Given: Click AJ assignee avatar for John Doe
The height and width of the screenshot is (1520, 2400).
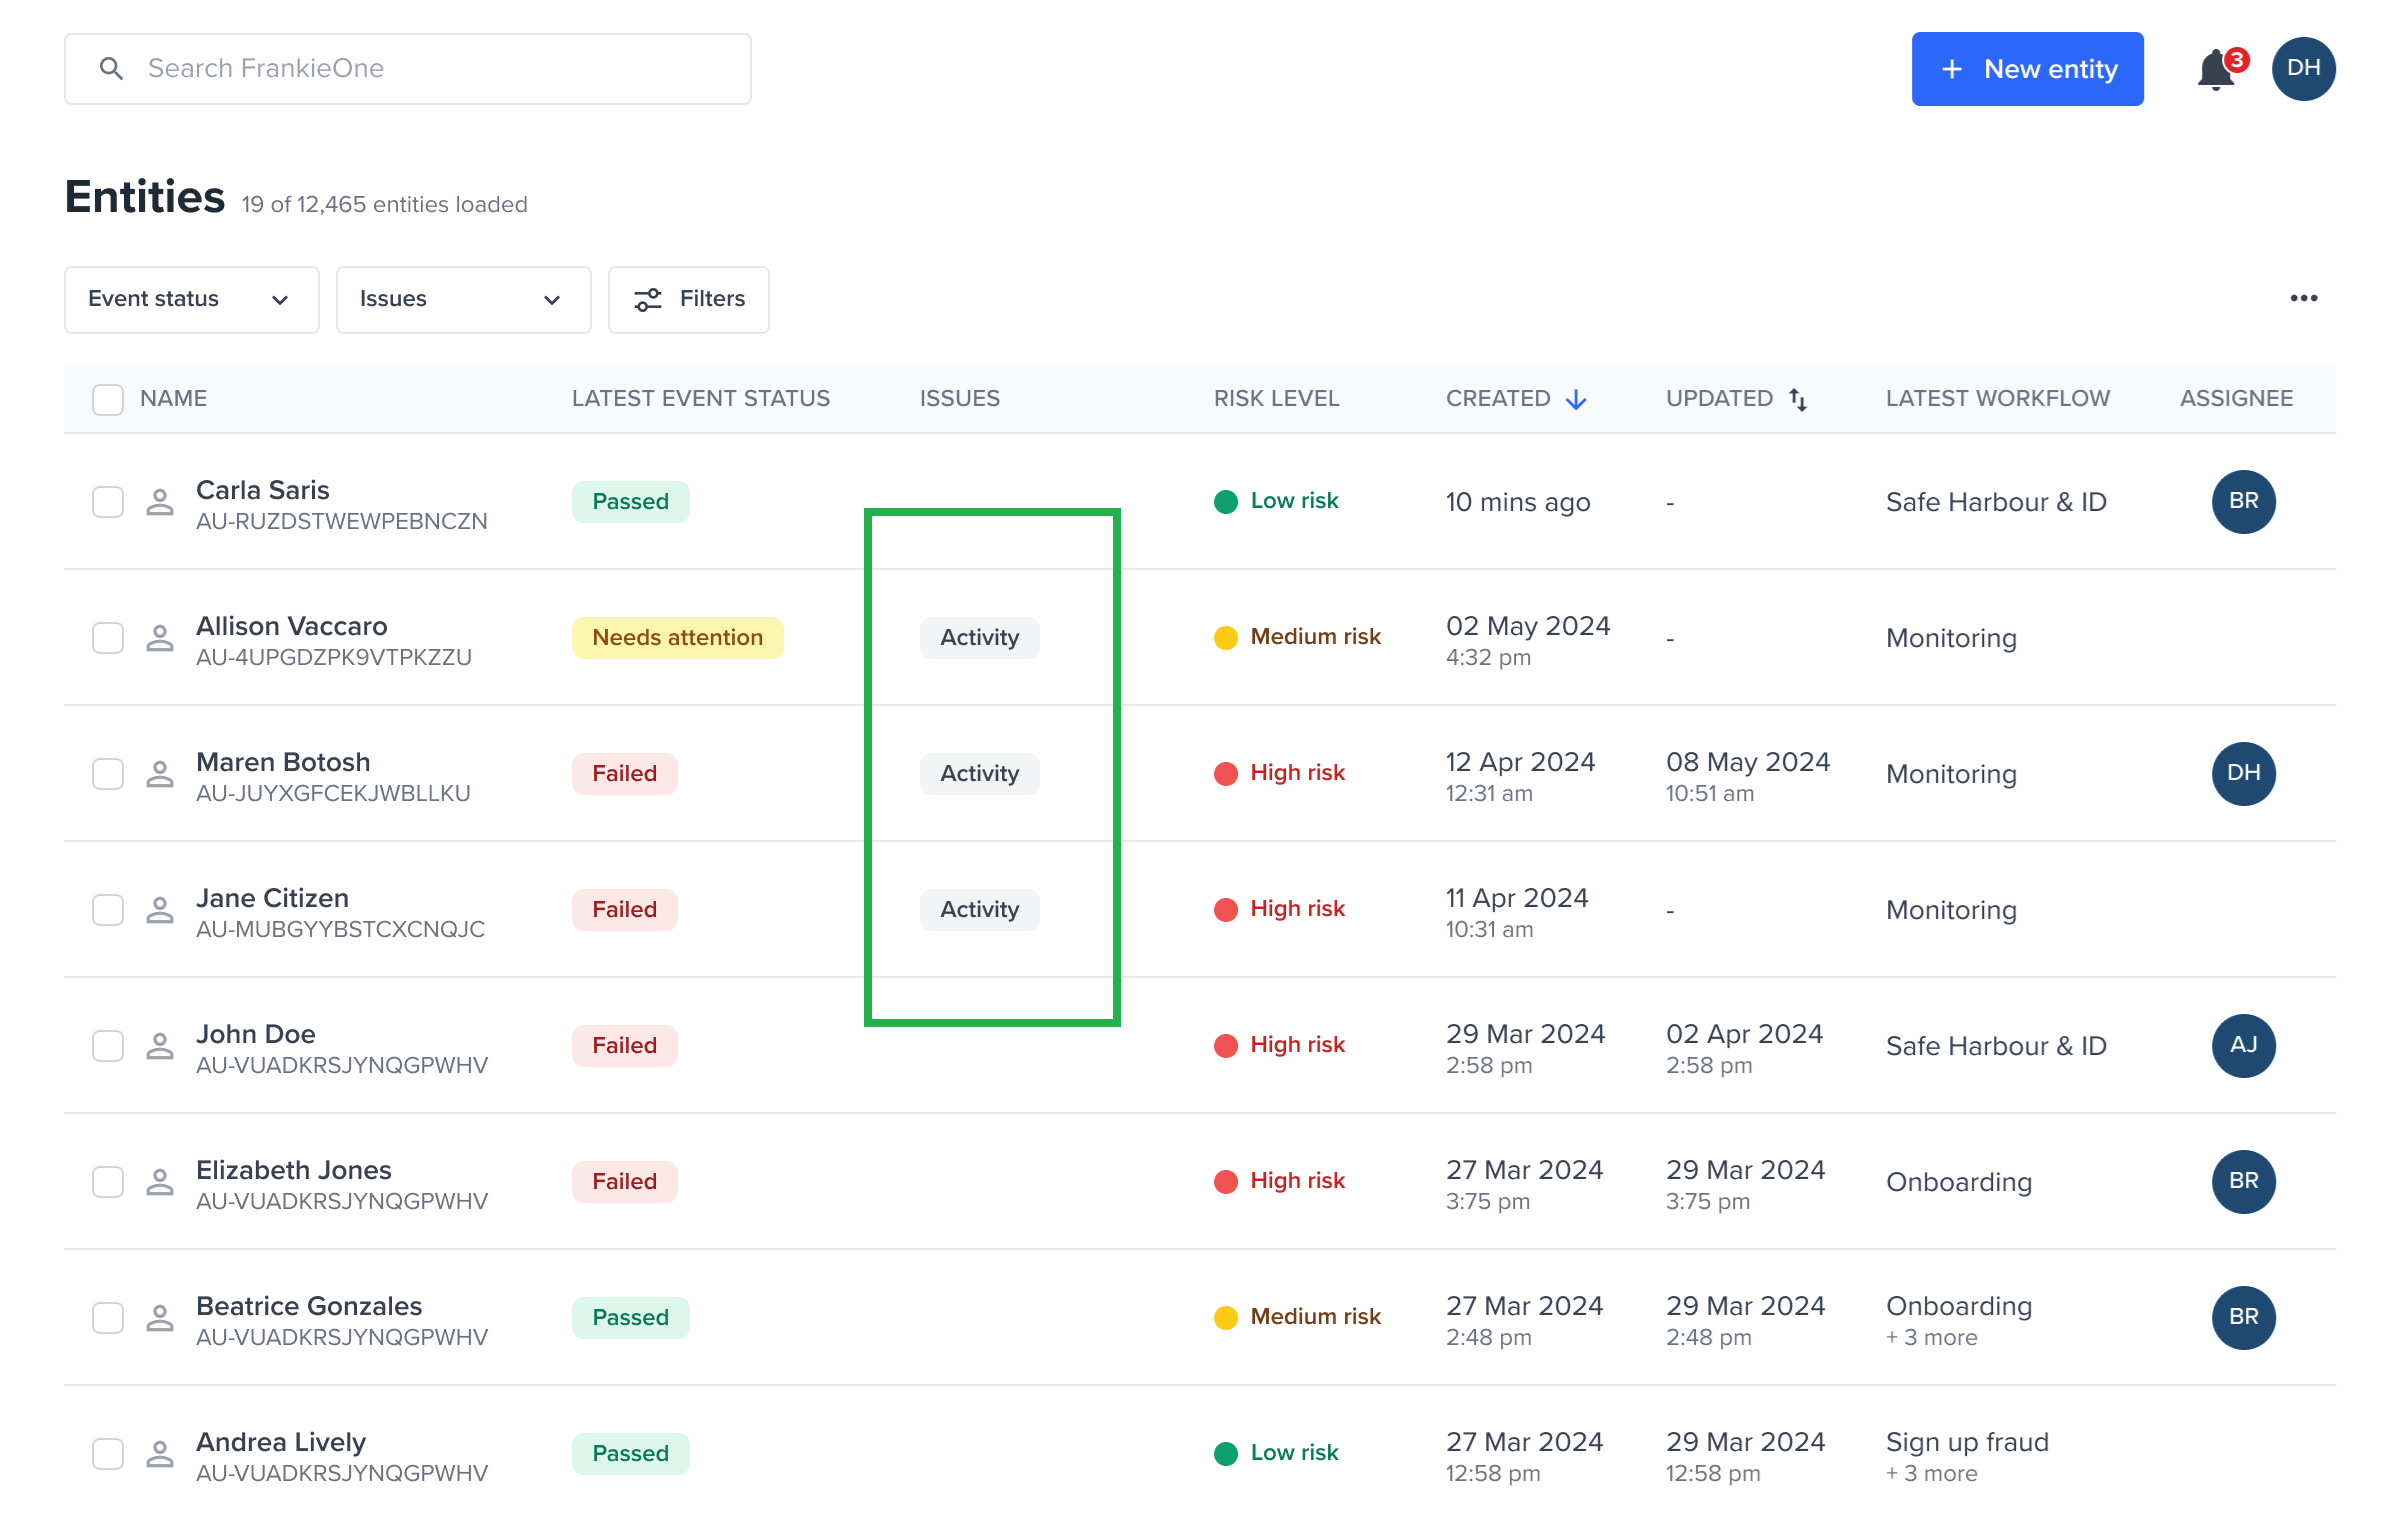Looking at the screenshot, I should [2243, 1046].
